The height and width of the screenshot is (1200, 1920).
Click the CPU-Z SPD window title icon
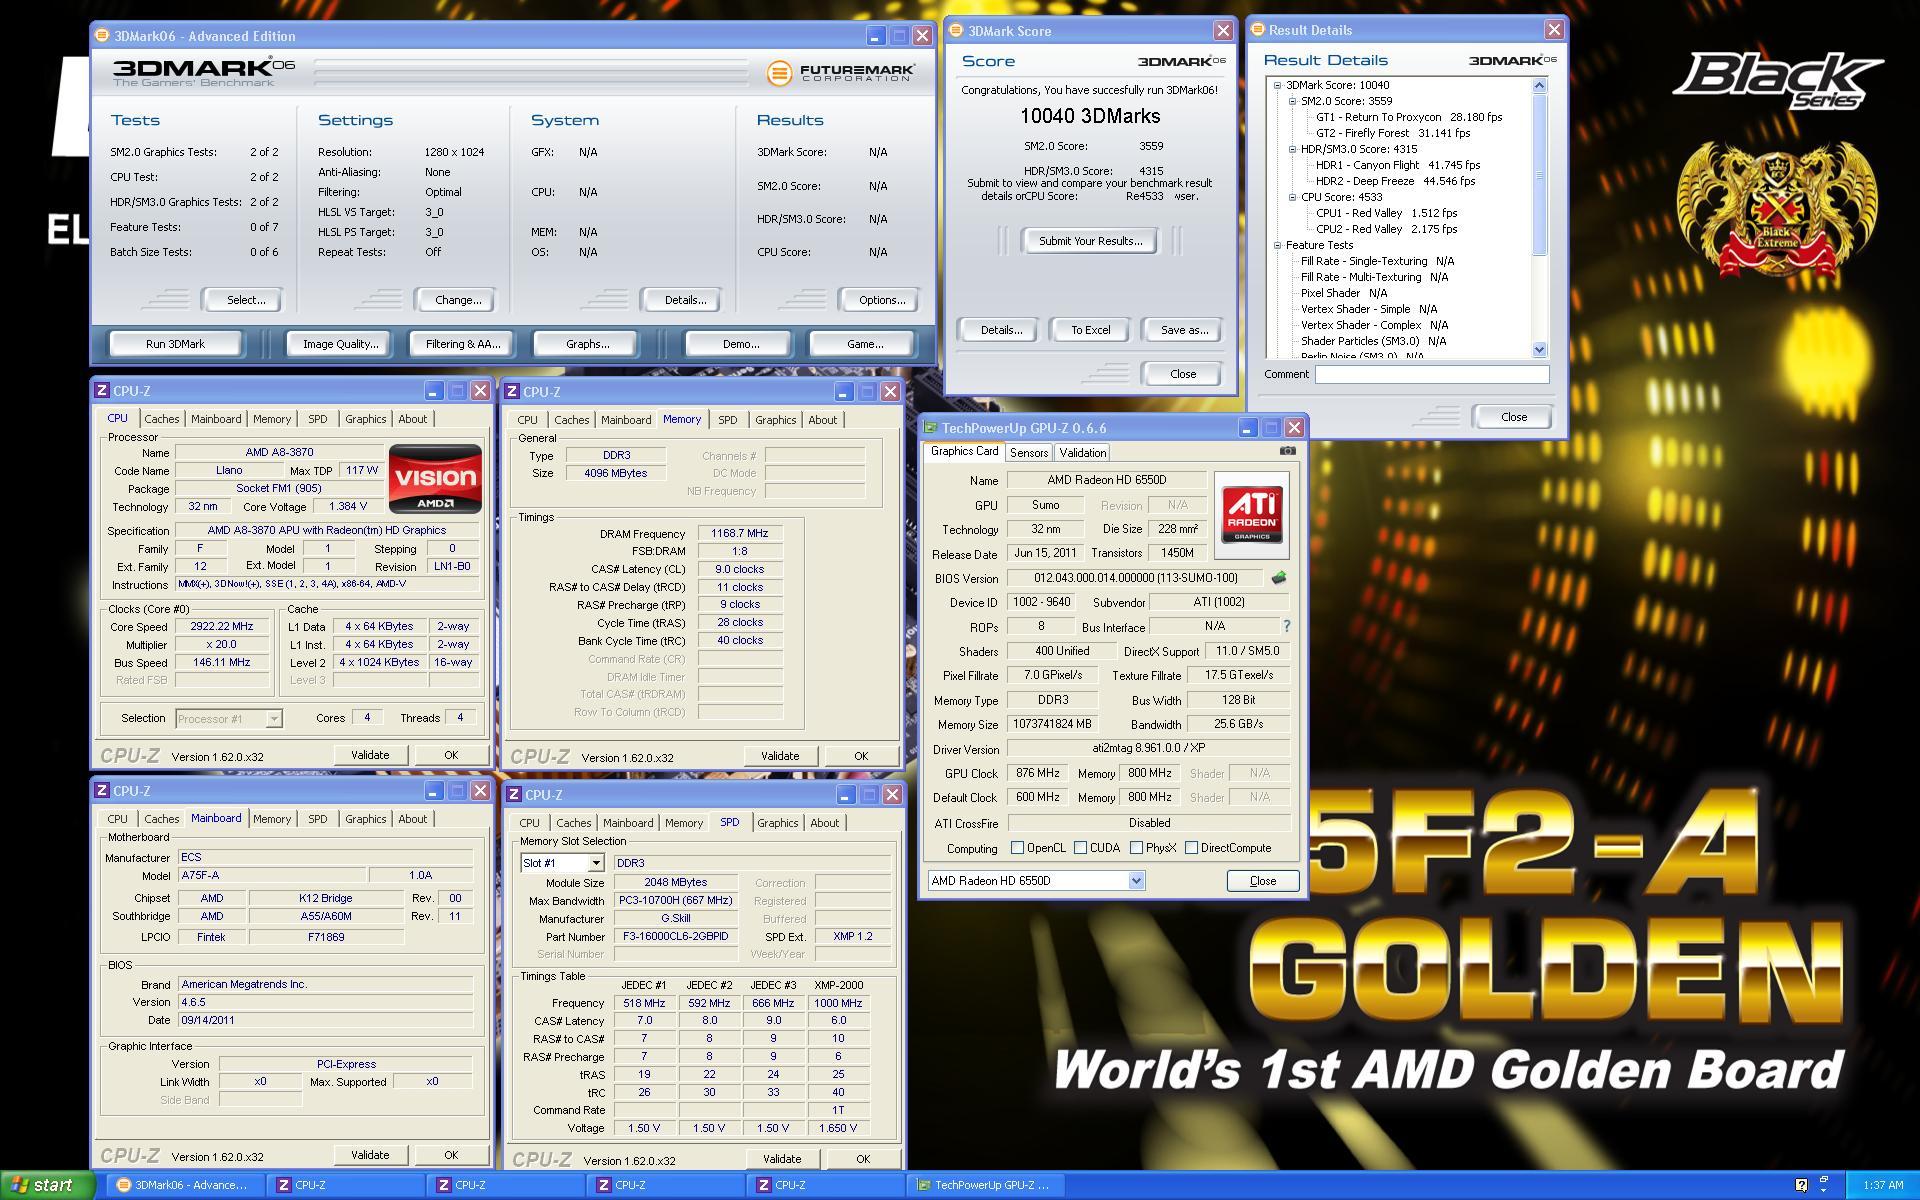point(513,794)
